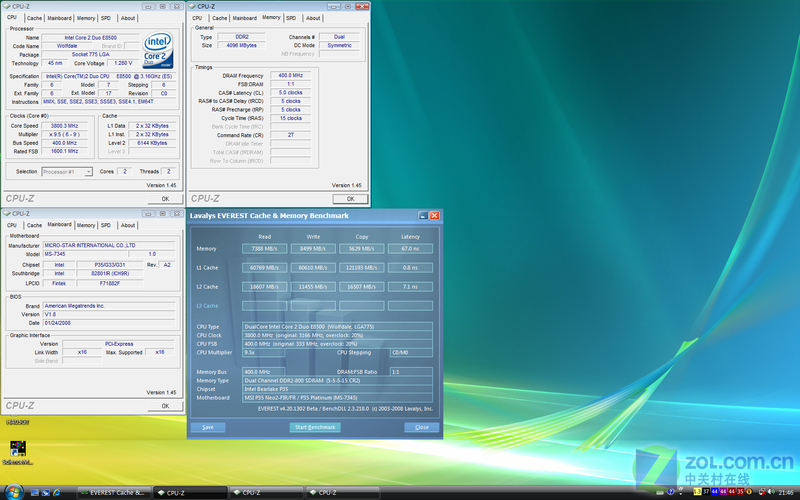Image resolution: width=800 pixels, height=500 pixels.
Task: Click the L3 Cache label in EVEREST
Action: click(x=207, y=306)
